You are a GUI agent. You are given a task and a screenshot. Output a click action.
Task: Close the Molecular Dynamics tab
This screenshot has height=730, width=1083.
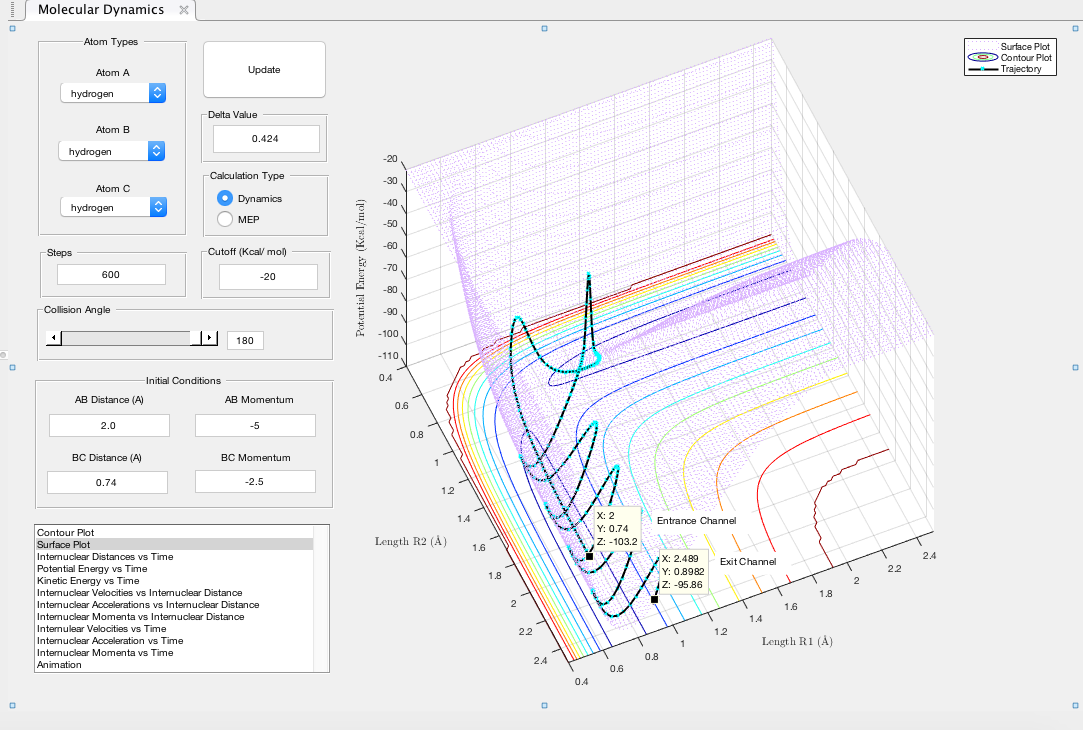click(x=183, y=10)
